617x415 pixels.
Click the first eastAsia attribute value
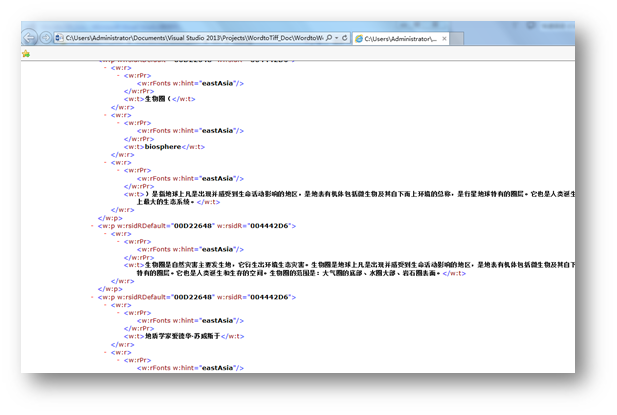(217, 83)
